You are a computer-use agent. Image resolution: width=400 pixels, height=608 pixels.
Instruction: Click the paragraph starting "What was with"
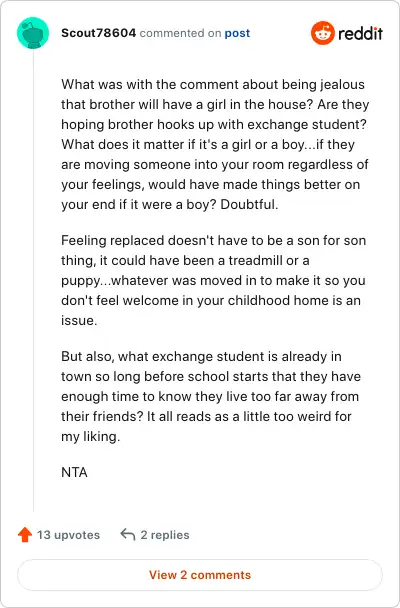coord(215,144)
